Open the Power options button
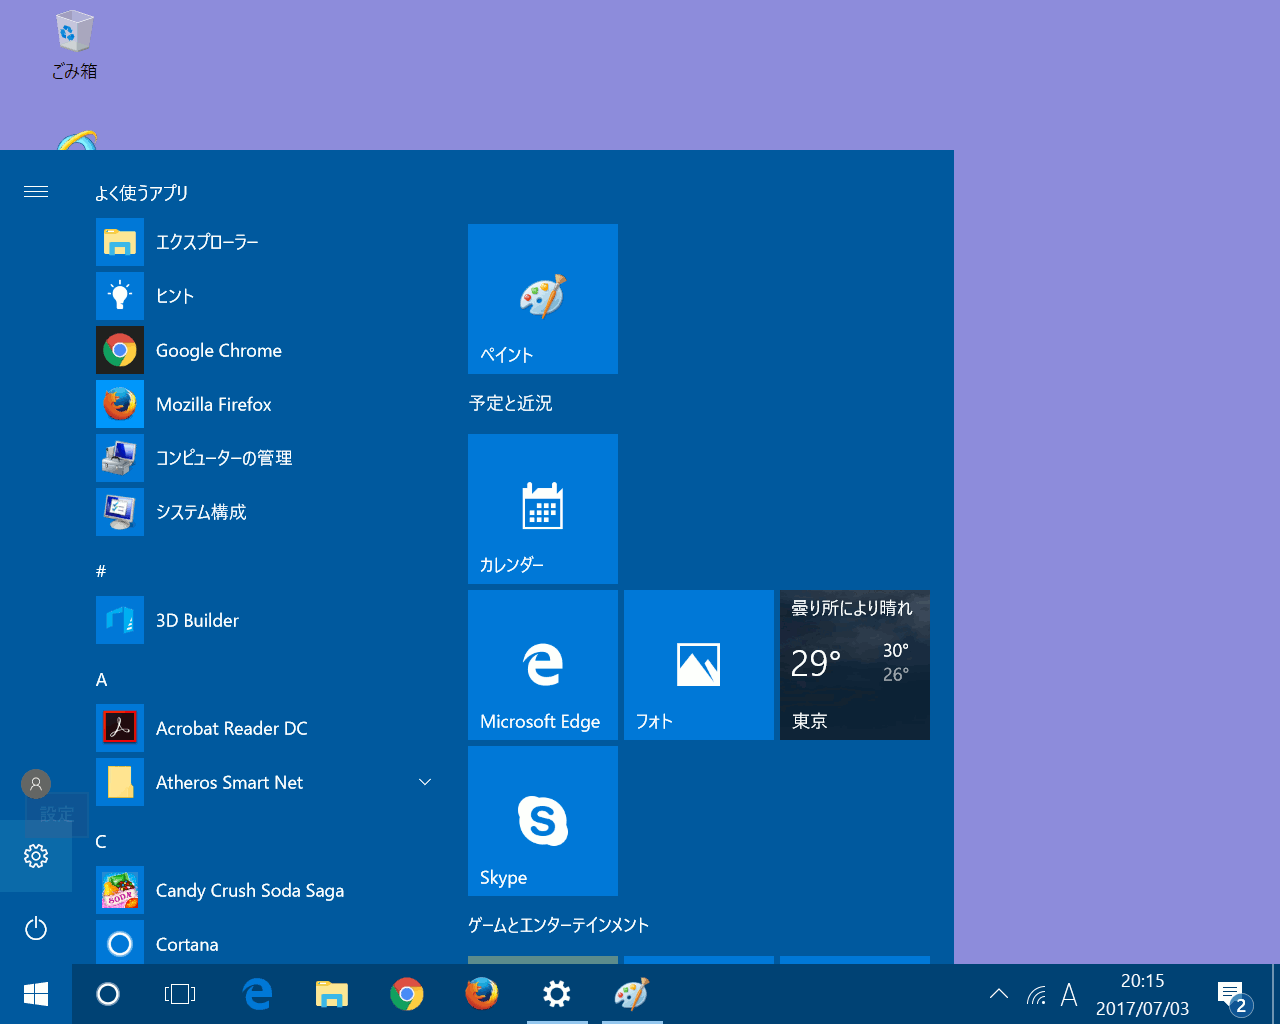Screen dimensions: 1280x1024 (36, 929)
